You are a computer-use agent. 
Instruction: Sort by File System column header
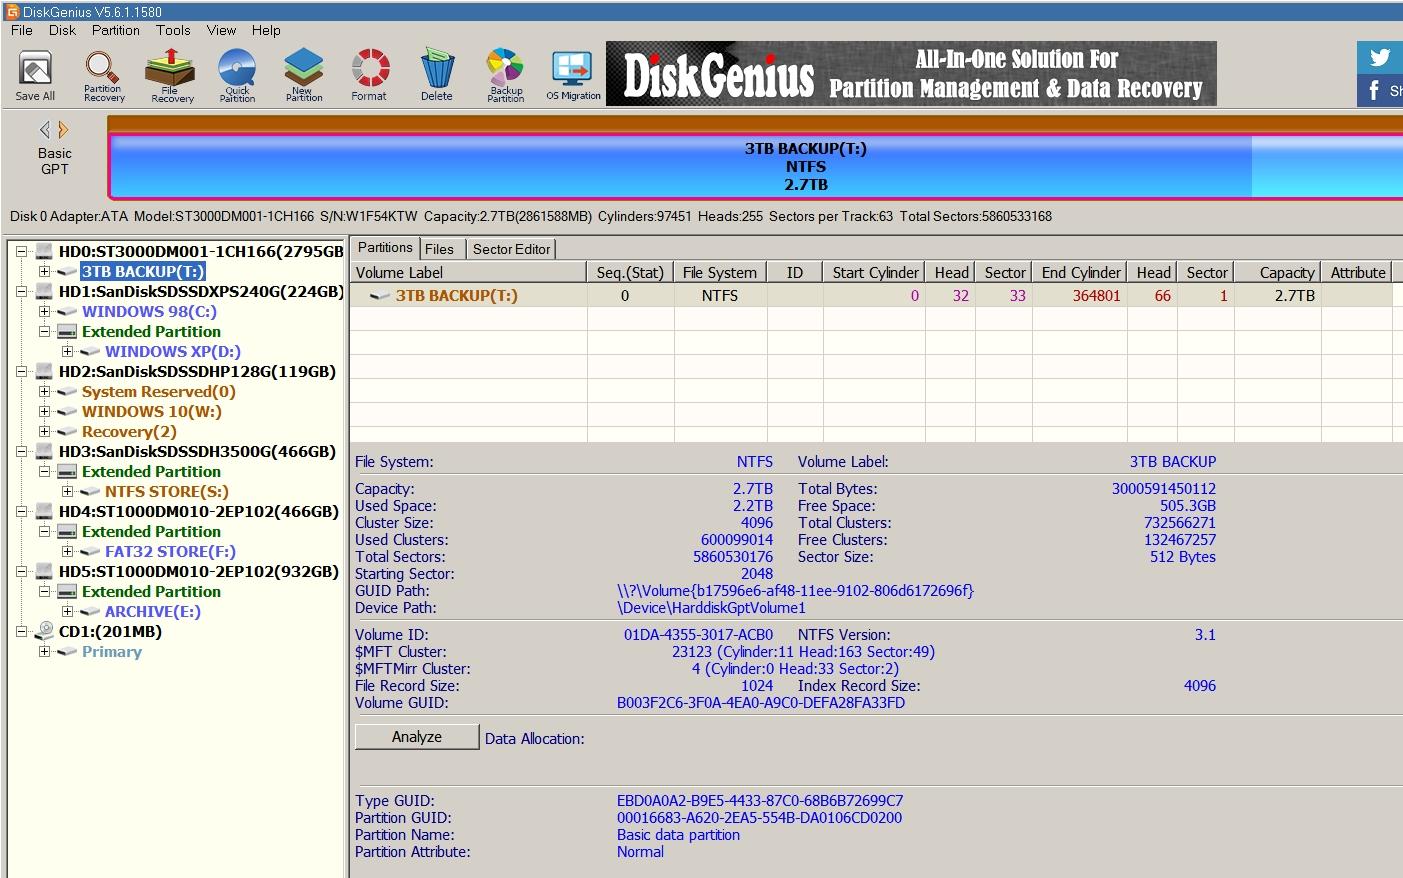[720, 272]
